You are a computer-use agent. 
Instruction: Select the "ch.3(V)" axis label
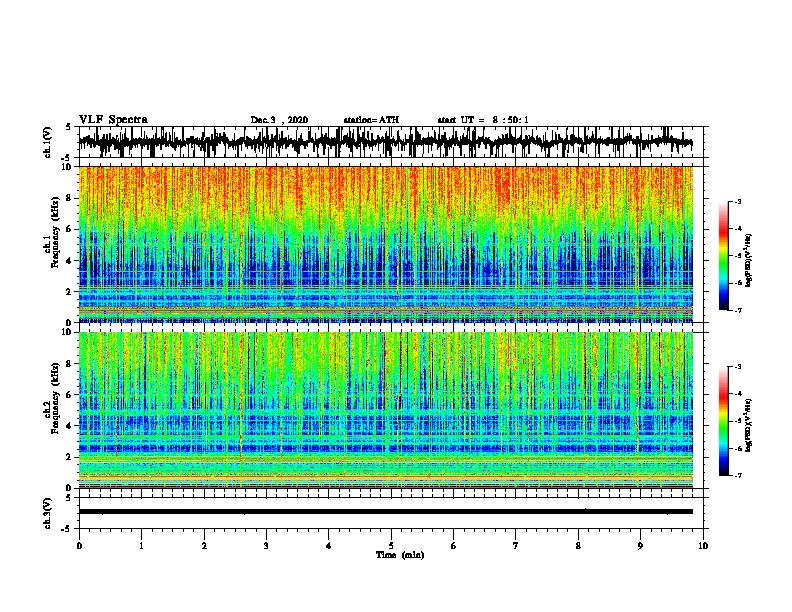(x=48, y=514)
